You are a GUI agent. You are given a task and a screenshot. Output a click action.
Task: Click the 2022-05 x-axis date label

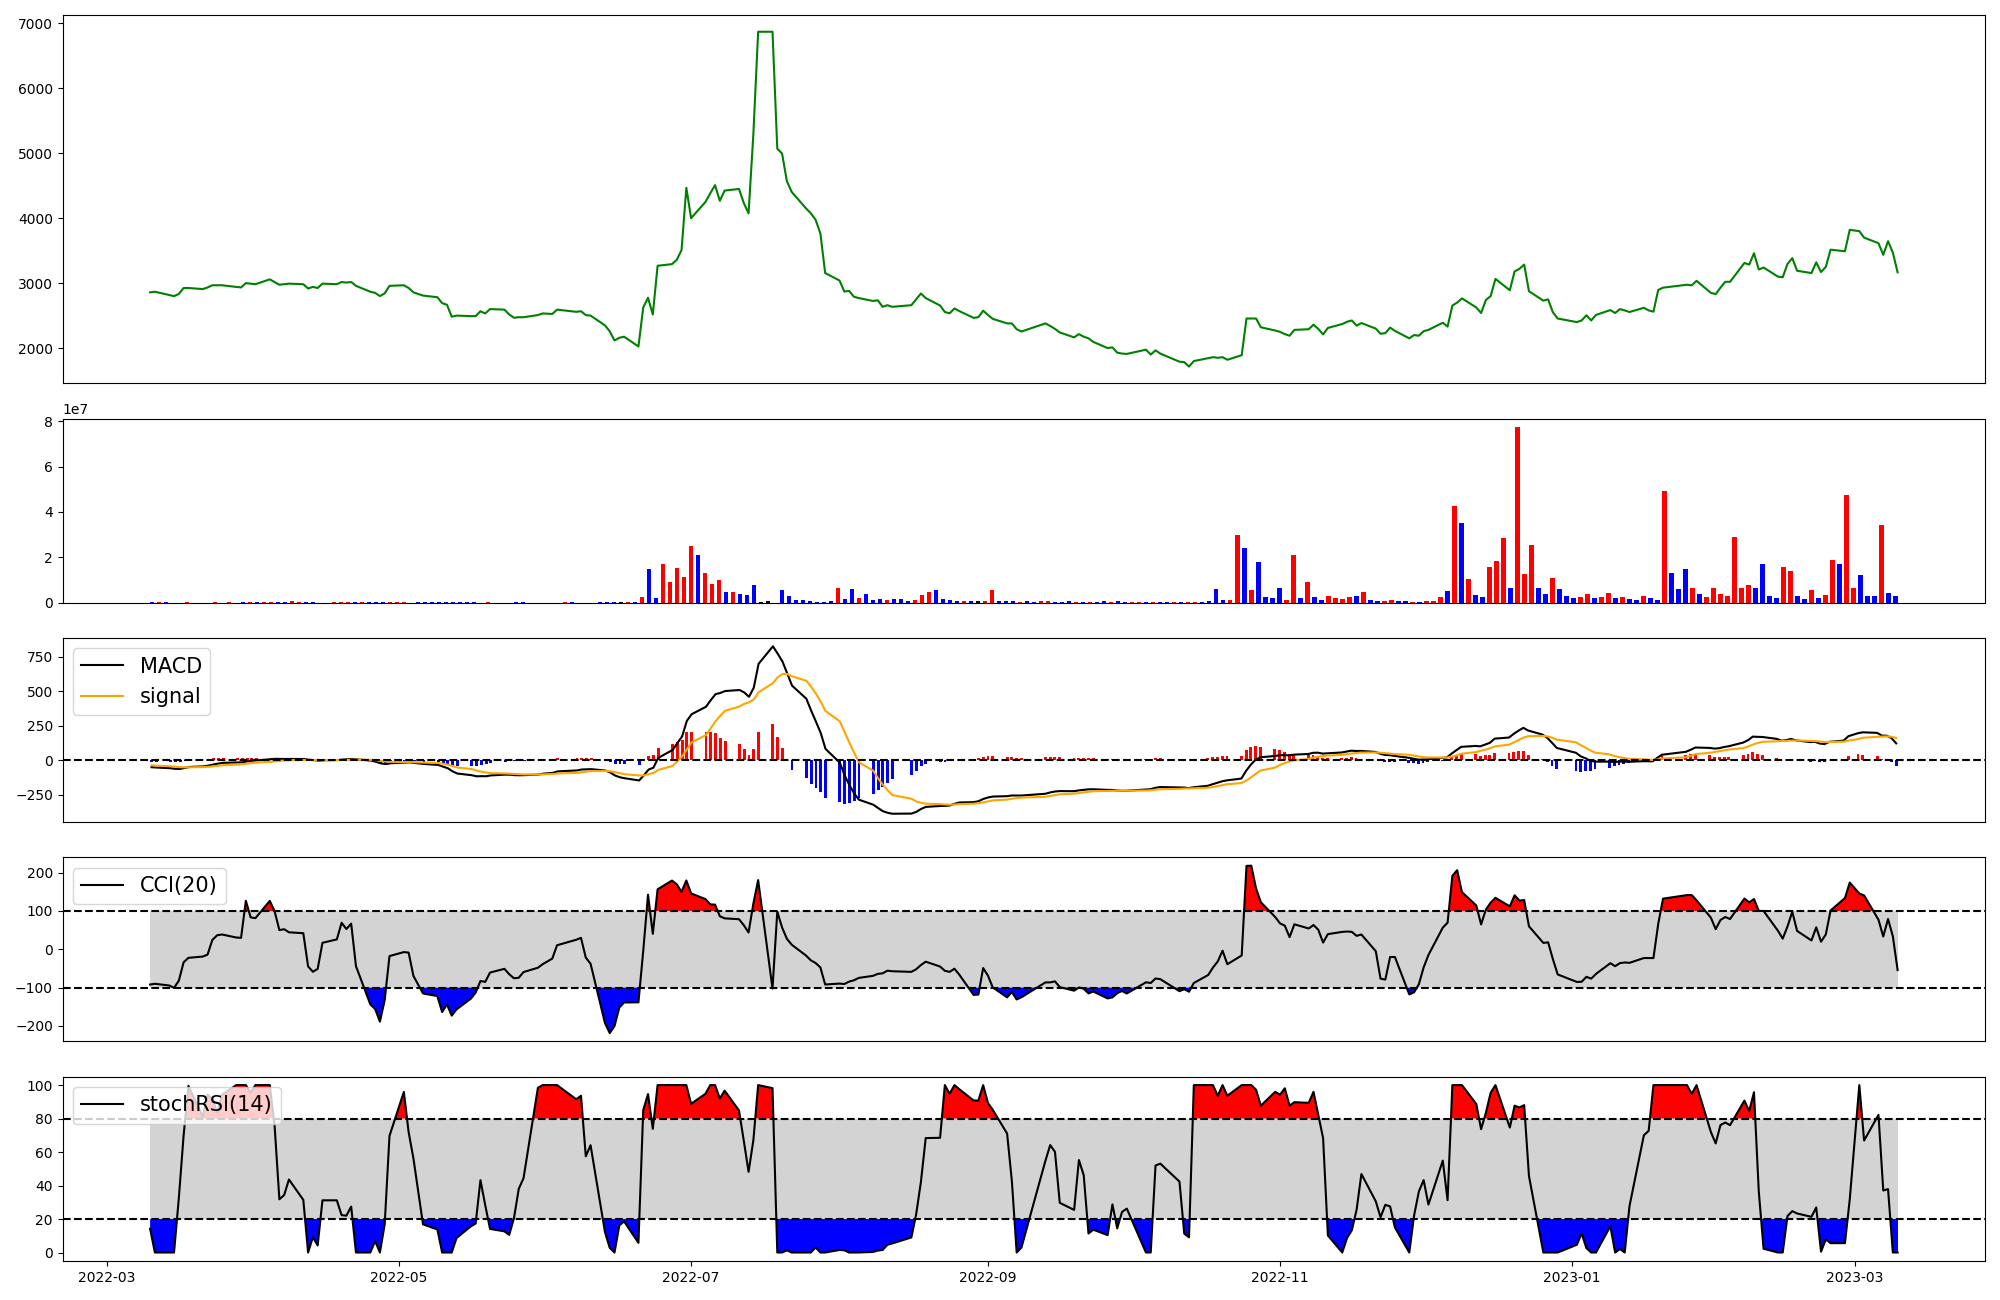(x=399, y=1277)
